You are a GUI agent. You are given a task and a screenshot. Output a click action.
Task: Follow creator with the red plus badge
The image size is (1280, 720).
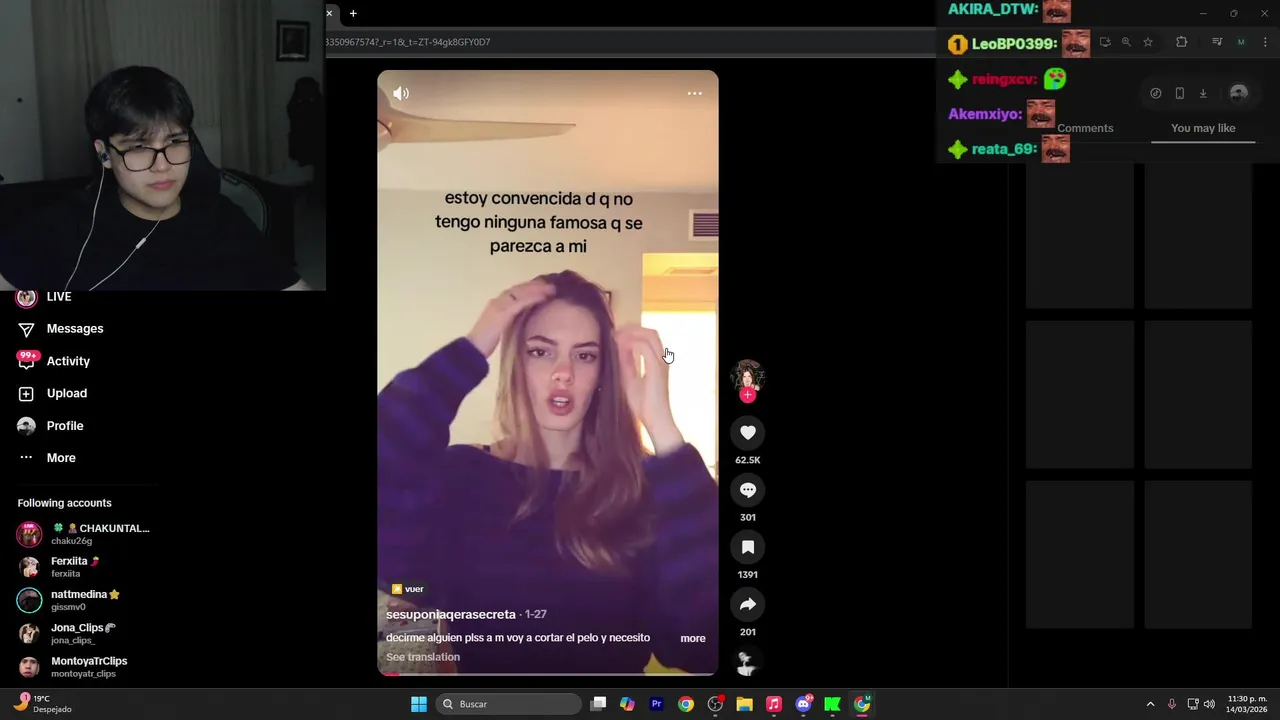pos(747,395)
